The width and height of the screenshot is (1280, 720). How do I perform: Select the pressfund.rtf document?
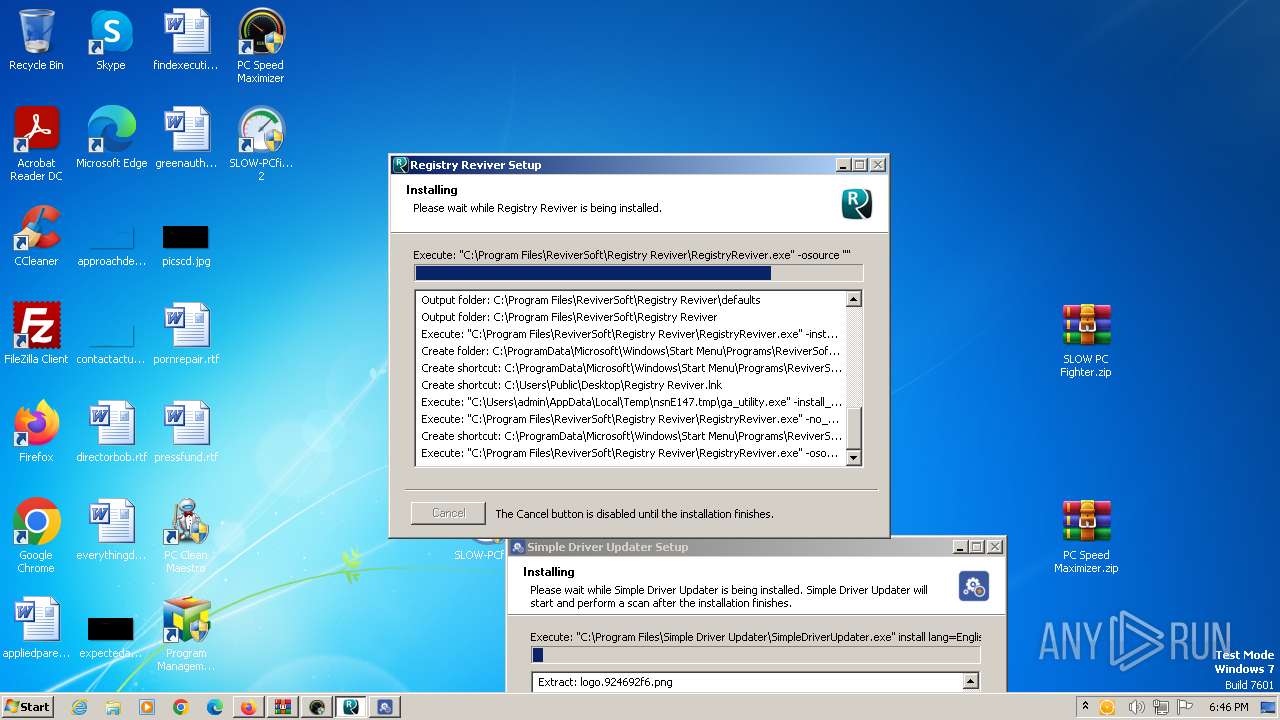coord(186,432)
